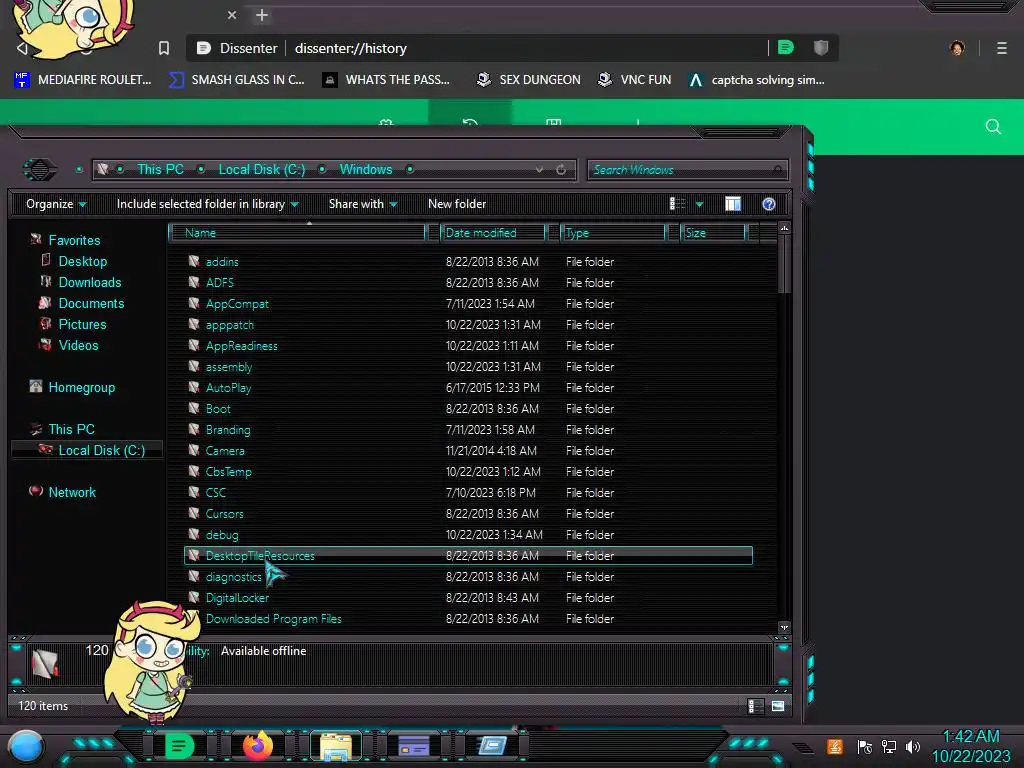Click the search magnifier on green bar
The image size is (1024, 768).
coord(993,127)
